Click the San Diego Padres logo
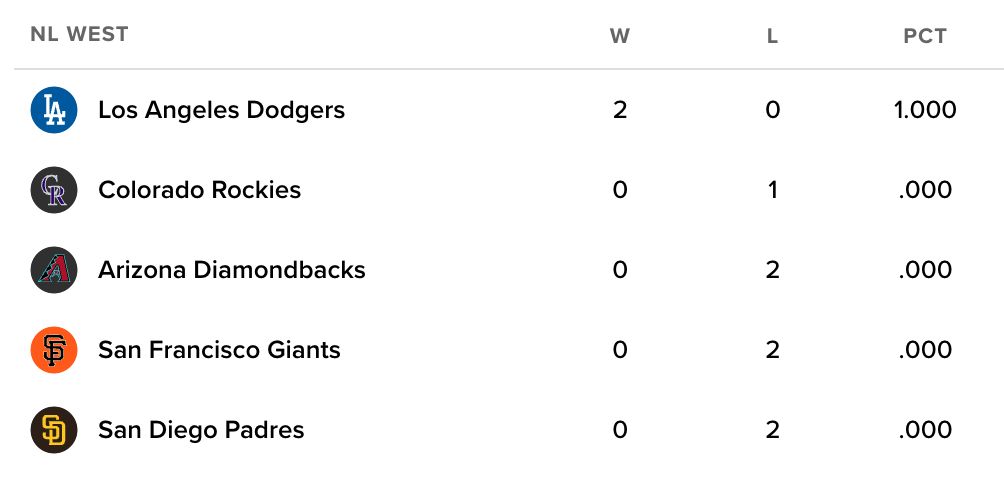Image resolution: width=1004 pixels, height=494 pixels. click(54, 430)
